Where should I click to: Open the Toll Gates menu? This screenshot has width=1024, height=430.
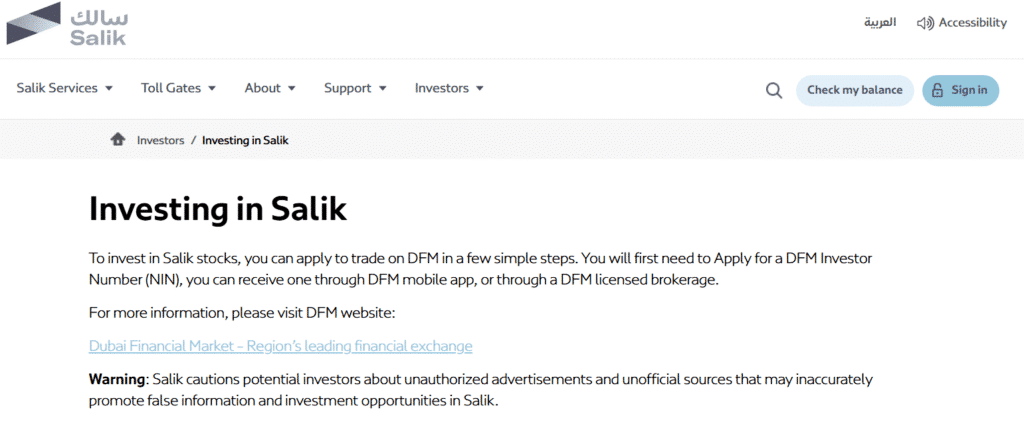coord(178,88)
